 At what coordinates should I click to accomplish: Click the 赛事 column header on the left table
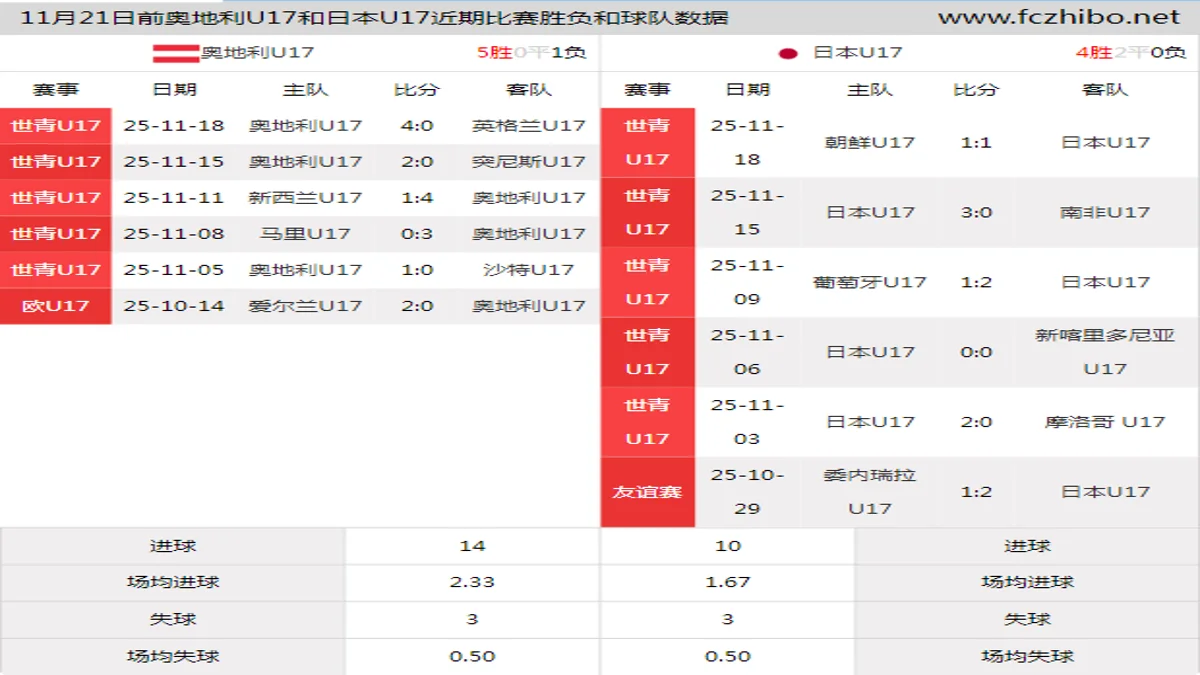(x=56, y=88)
